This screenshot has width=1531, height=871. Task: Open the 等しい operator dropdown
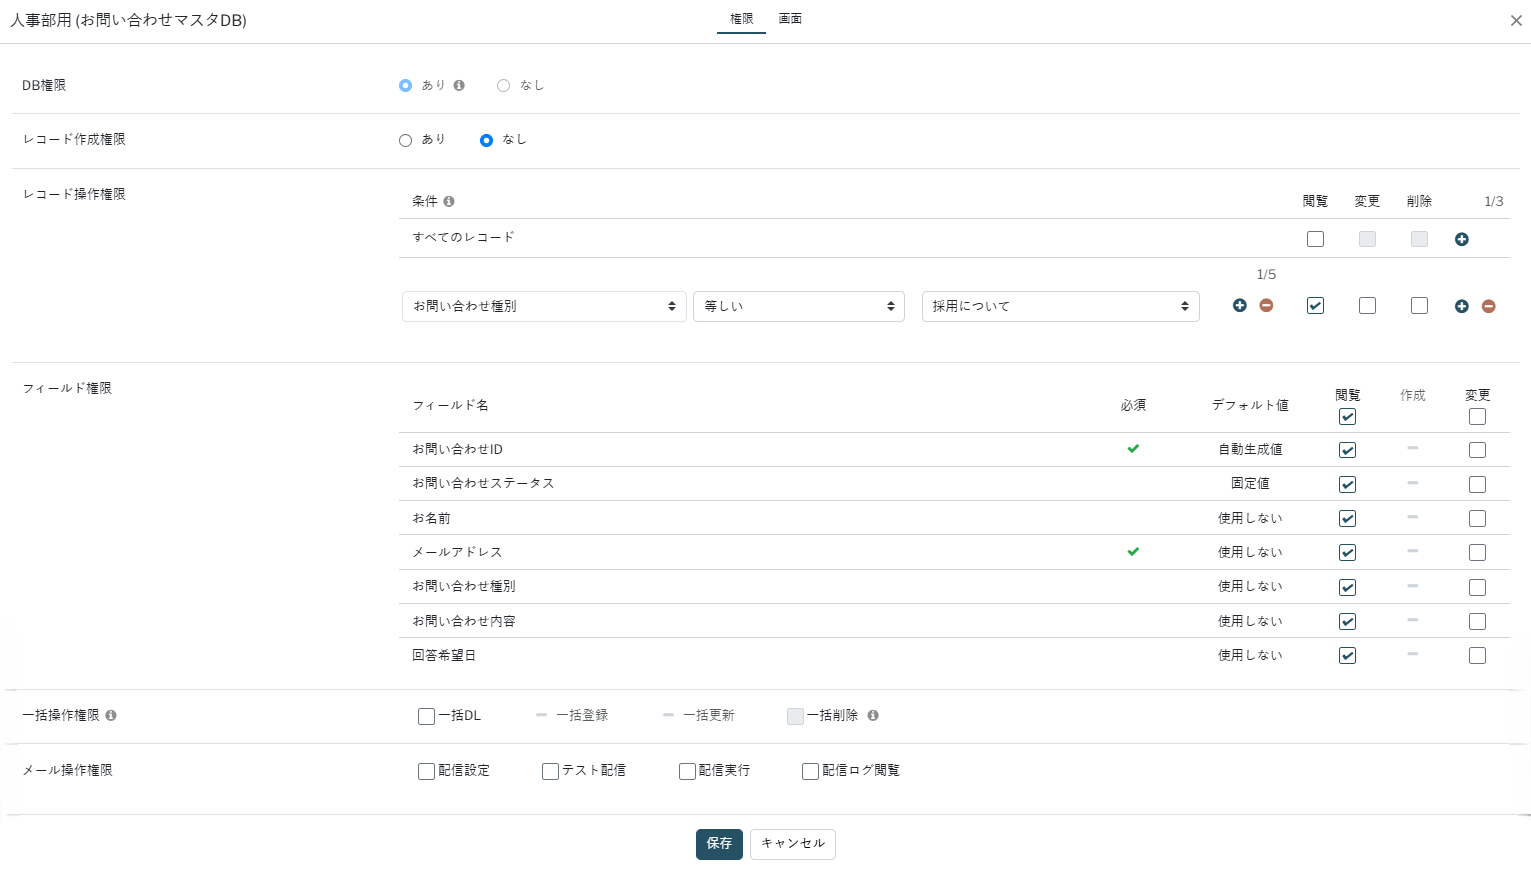(798, 307)
